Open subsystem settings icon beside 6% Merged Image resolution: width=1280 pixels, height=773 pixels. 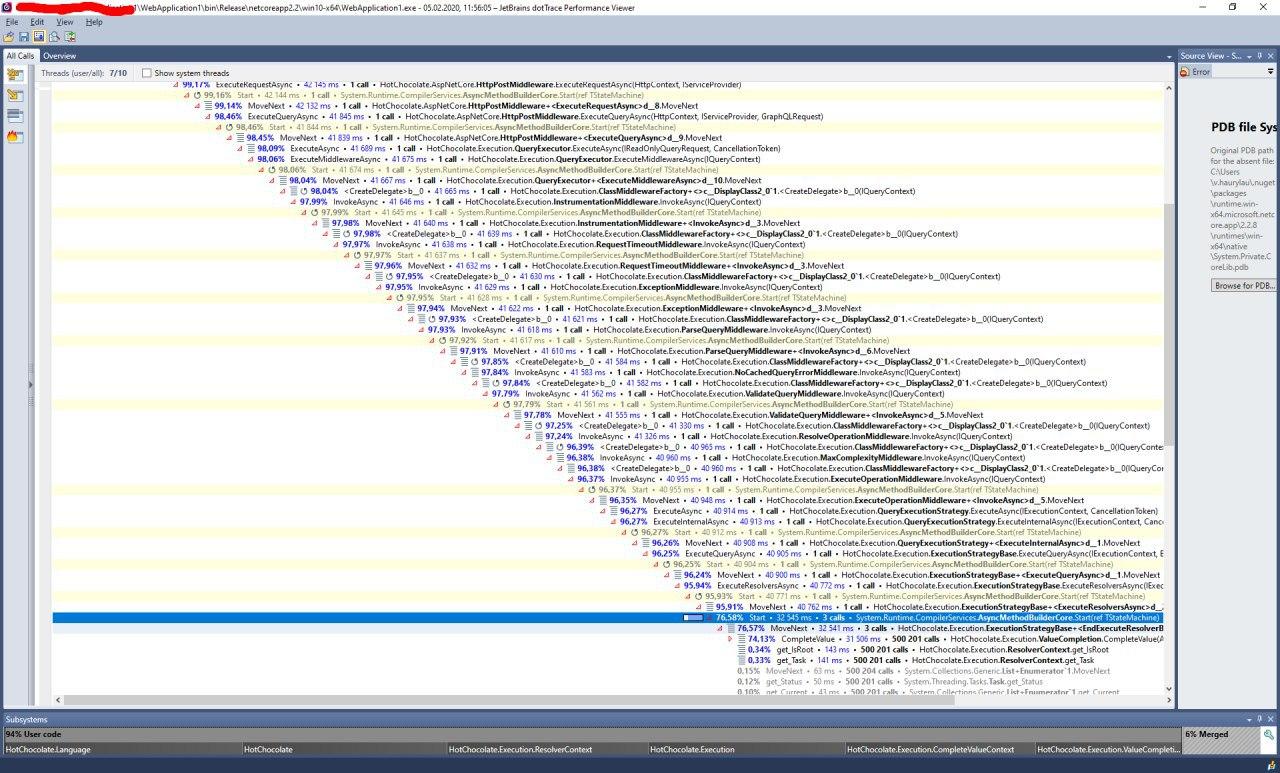pyautogui.click(x=1267, y=735)
